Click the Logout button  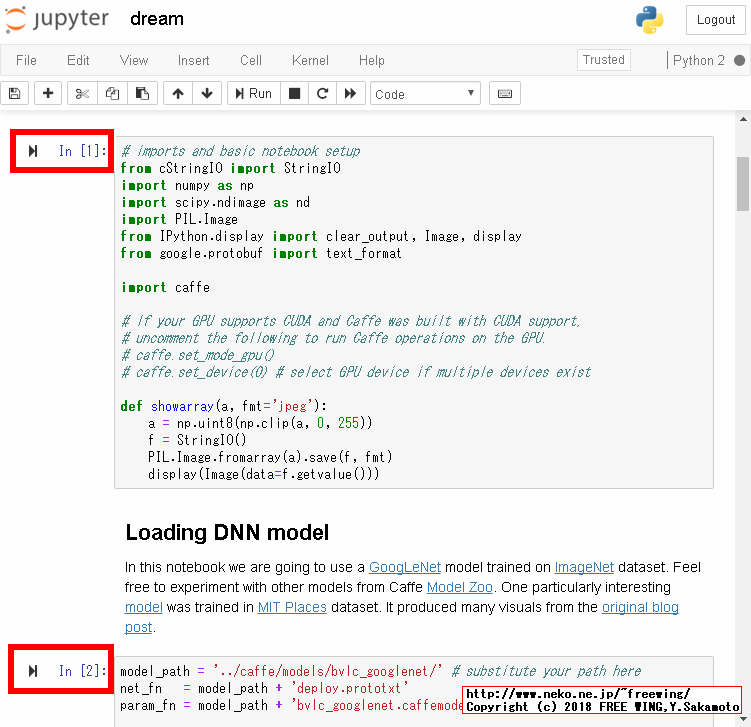click(x=715, y=20)
